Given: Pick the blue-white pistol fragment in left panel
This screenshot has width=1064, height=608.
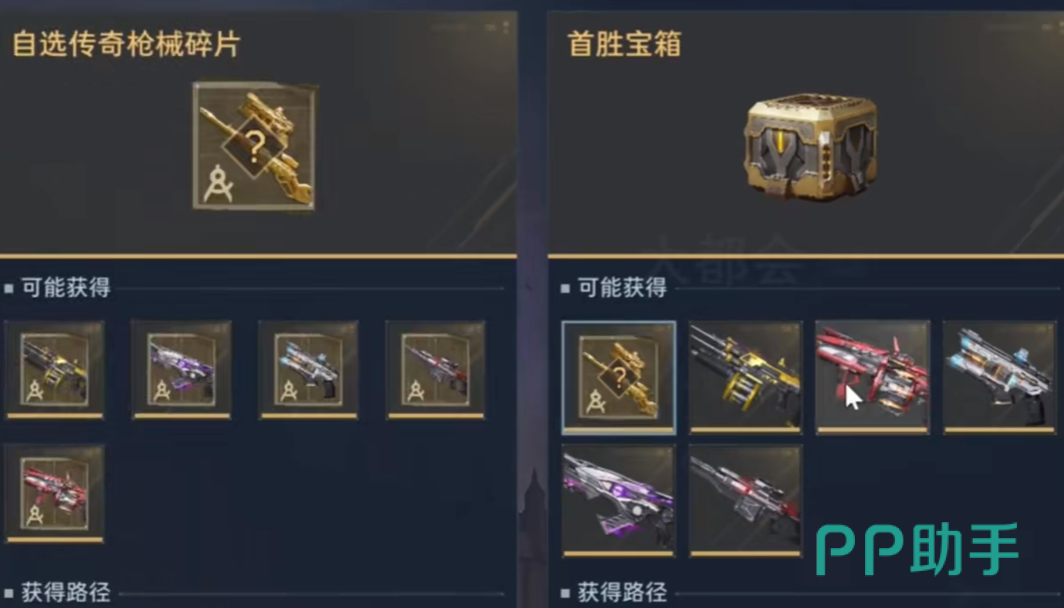Looking at the screenshot, I should [x=309, y=370].
